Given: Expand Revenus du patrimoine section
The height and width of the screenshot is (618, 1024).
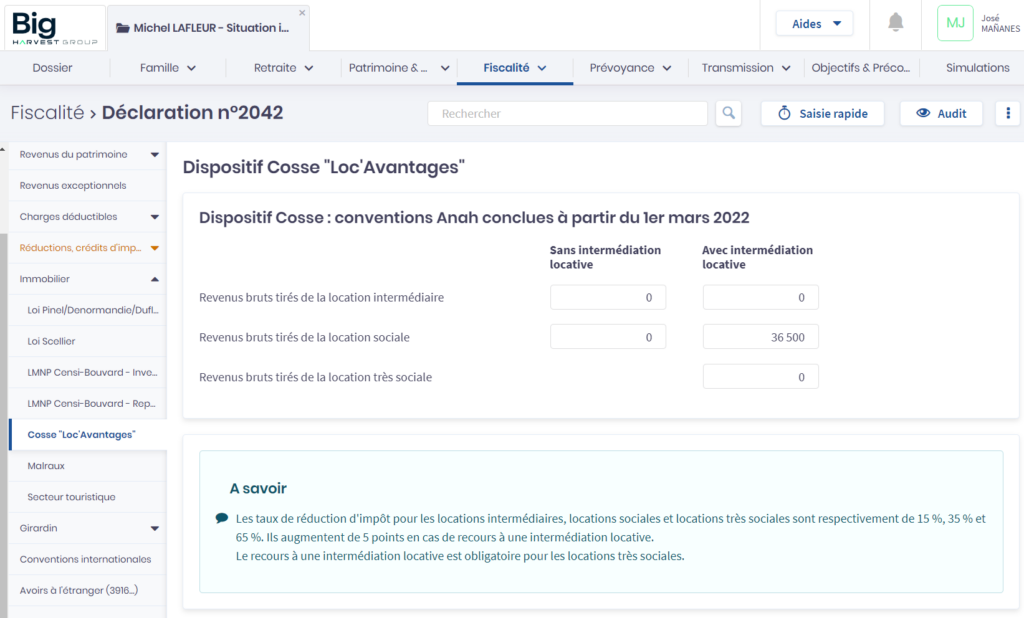Looking at the screenshot, I should coord(154,155).
